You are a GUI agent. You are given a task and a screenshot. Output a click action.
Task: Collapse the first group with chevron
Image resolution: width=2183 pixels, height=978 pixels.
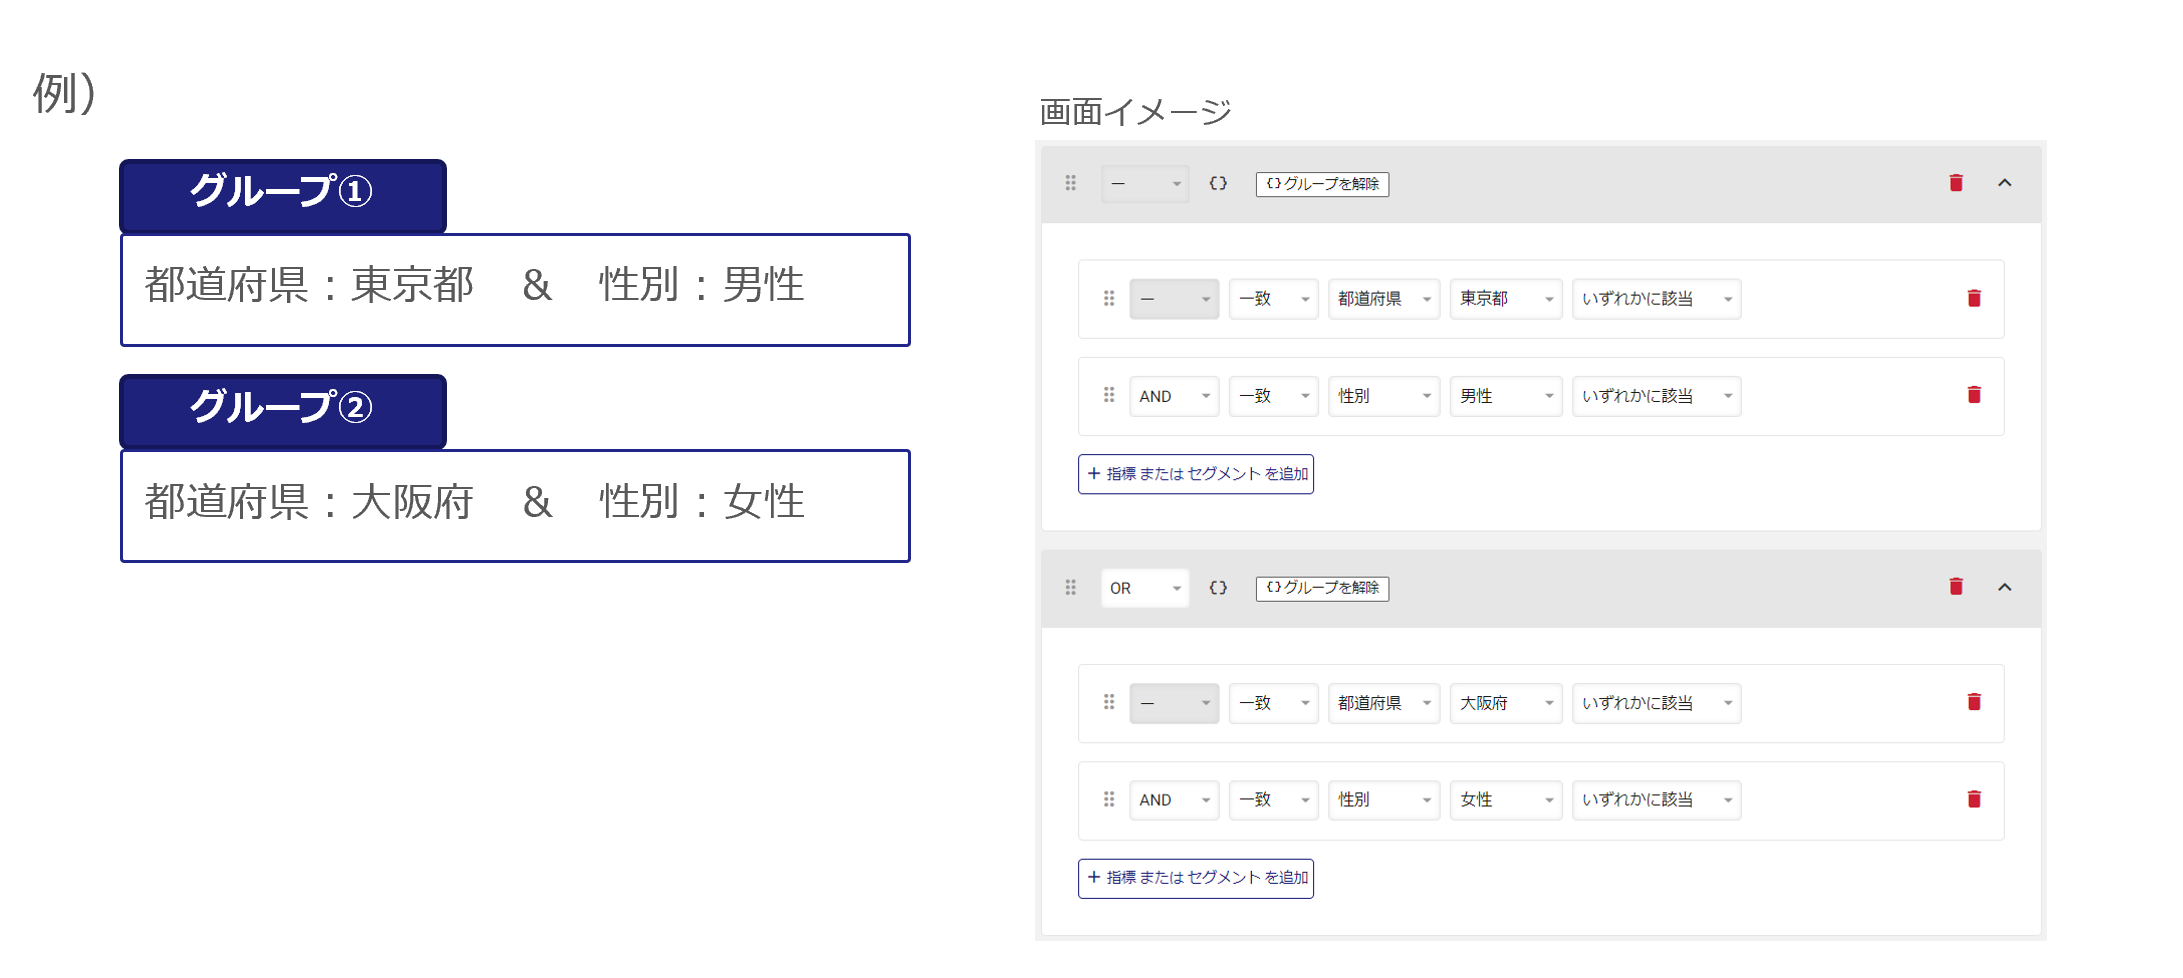click(2005, 183)
